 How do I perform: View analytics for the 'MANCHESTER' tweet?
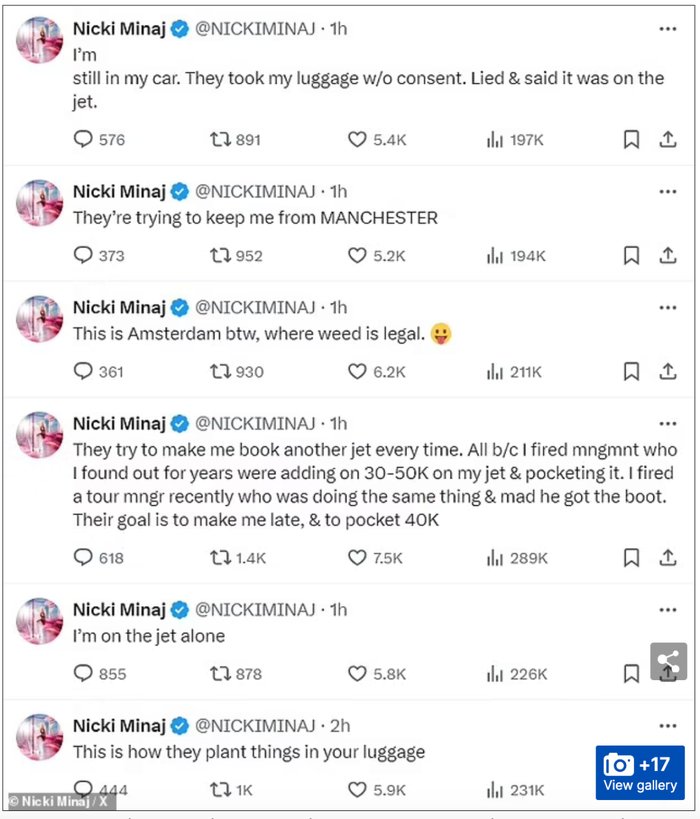click(x=494, y=256)
